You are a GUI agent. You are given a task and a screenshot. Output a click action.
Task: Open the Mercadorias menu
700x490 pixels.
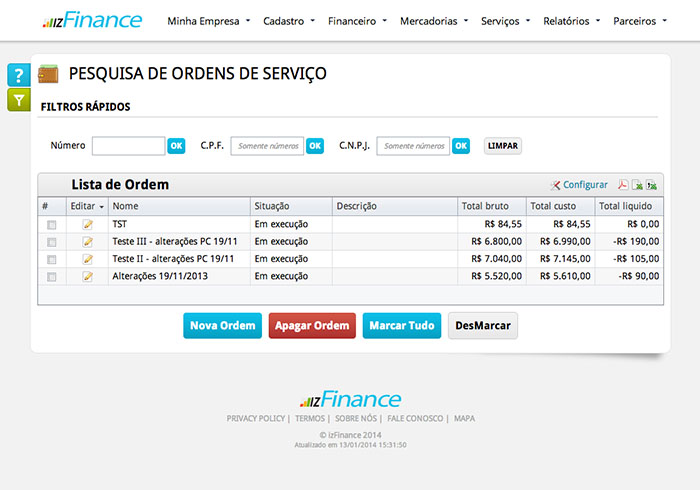click(x=434, y=20)
